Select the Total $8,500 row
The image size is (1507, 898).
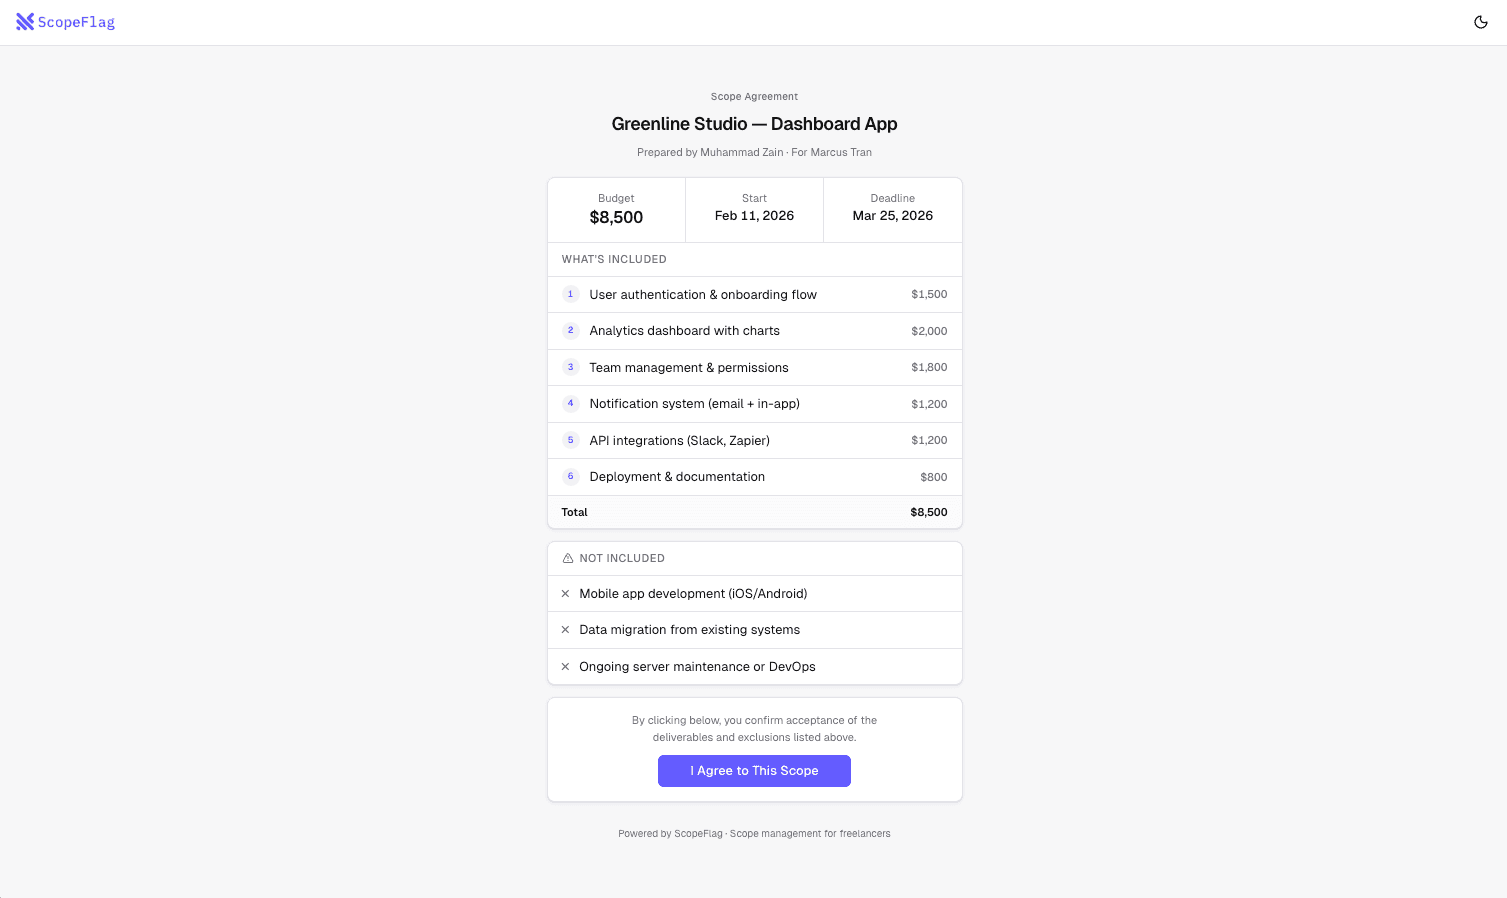pos(754,511)
